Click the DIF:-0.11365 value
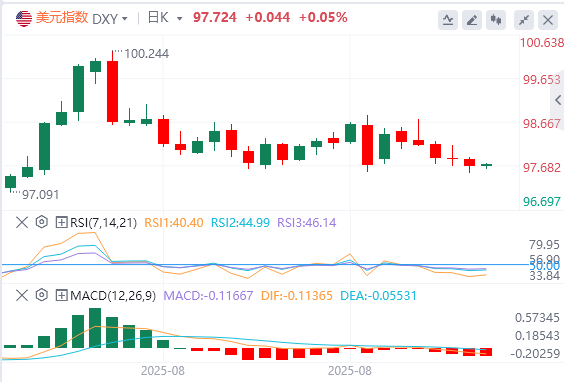The height and width of the screenshot is (382, 564). [x=297, y=296]
